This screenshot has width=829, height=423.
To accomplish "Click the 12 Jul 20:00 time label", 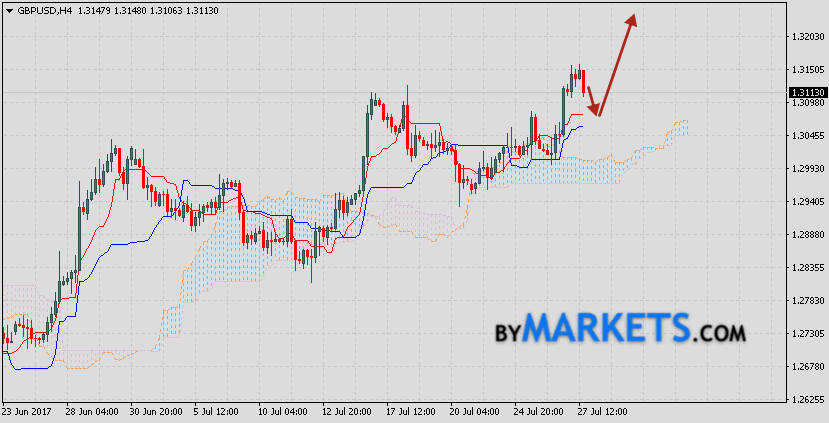I will [x=346, y=411].
